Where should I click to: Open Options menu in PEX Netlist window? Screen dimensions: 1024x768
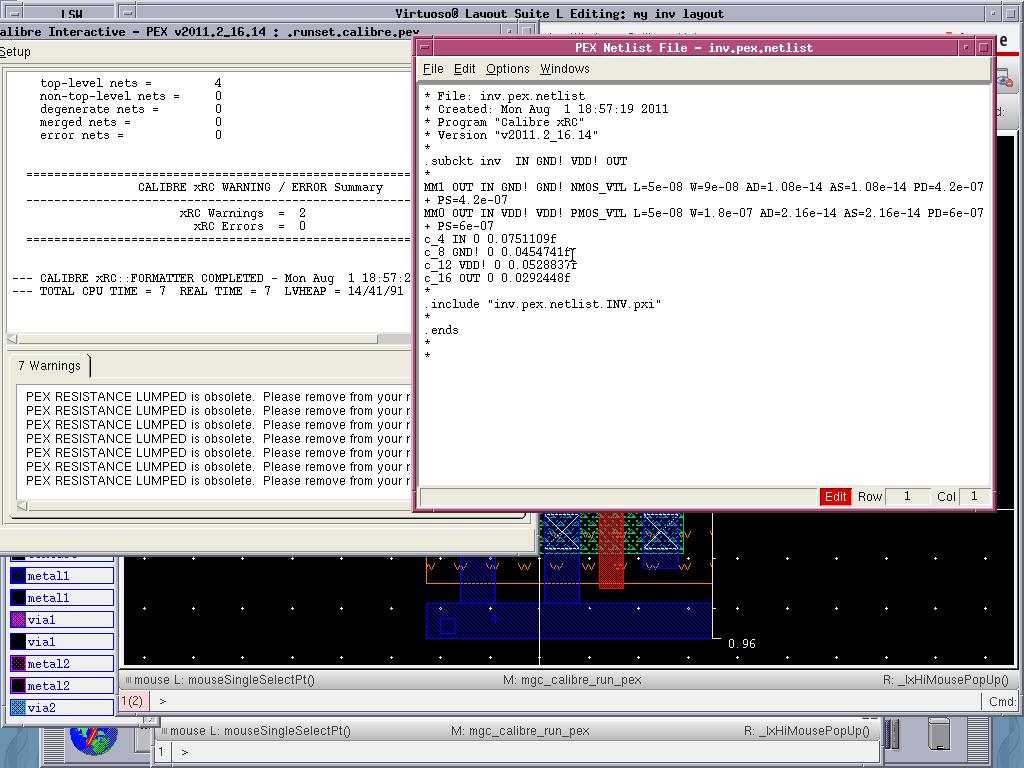tap(507, 69)
